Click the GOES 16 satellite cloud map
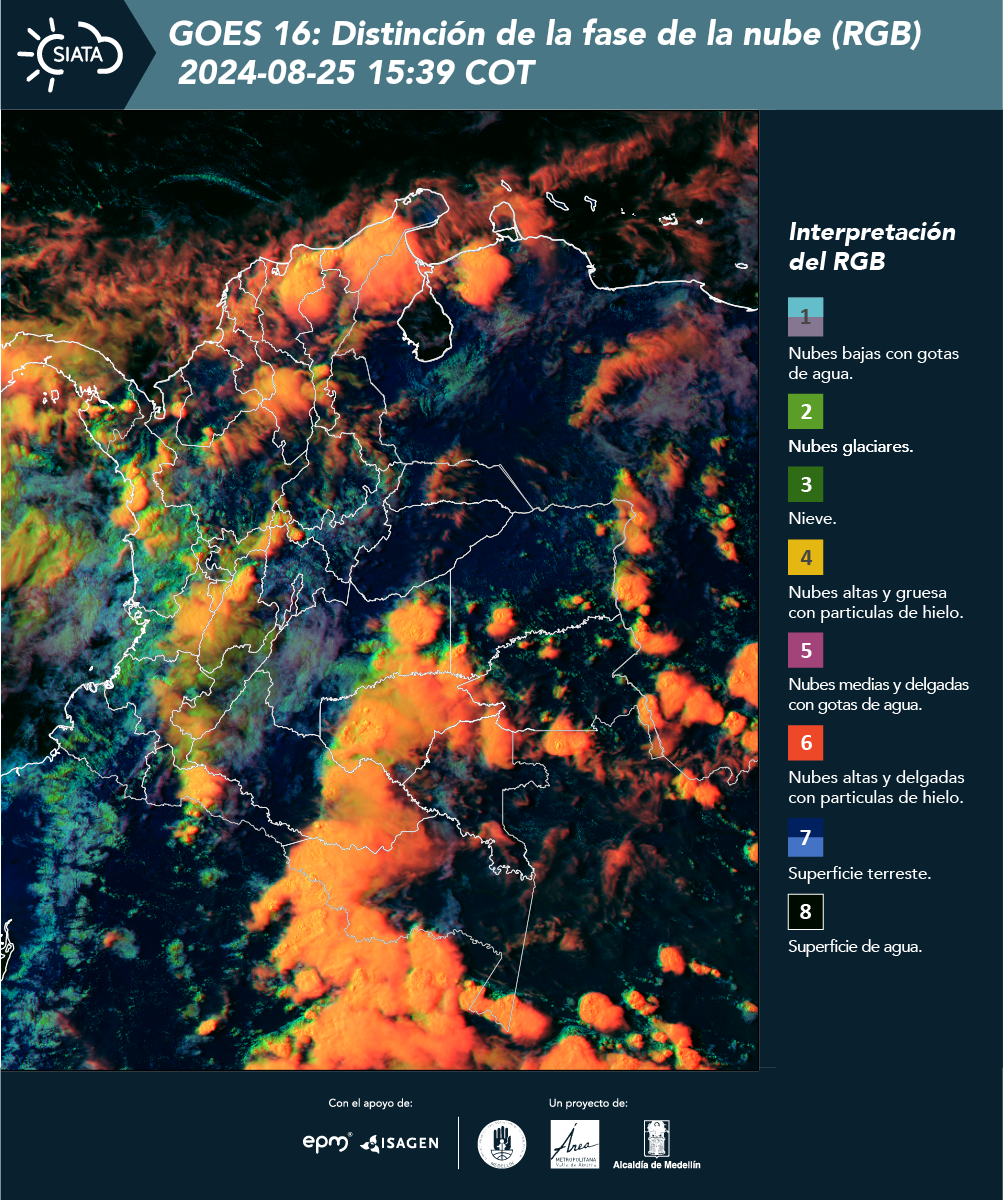This screenshot has width=1003, height=1200. point(379,590)
